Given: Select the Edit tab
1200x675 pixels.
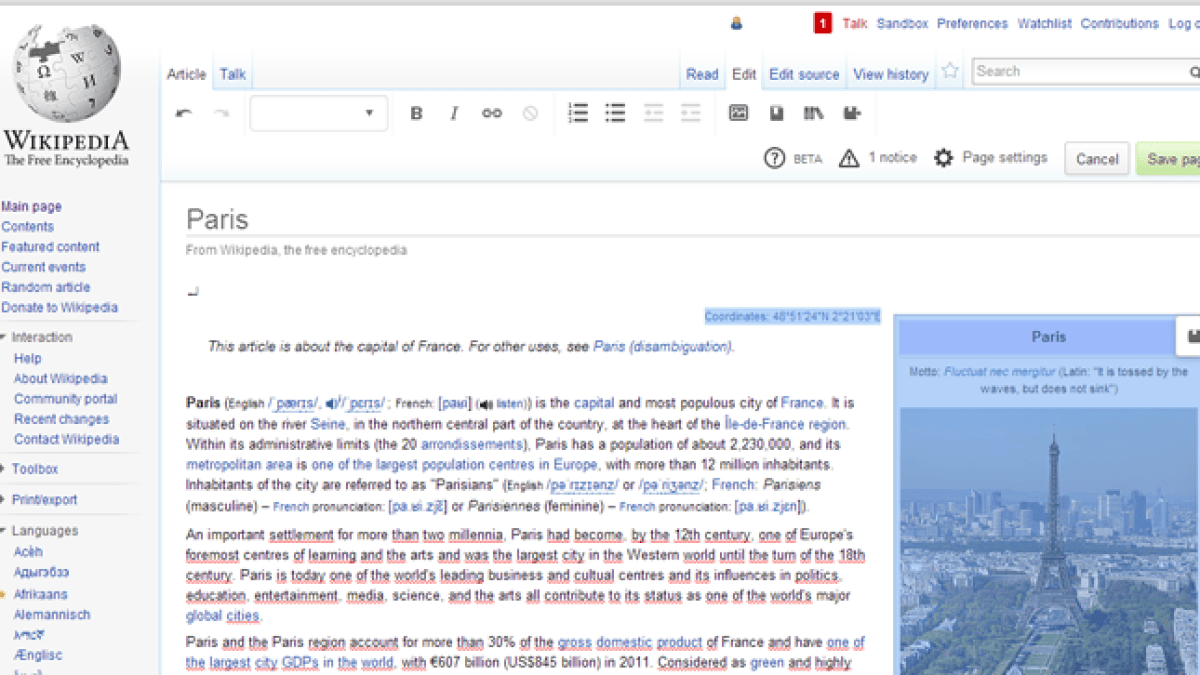Looking at the screenshot, I should click(744, 74).
